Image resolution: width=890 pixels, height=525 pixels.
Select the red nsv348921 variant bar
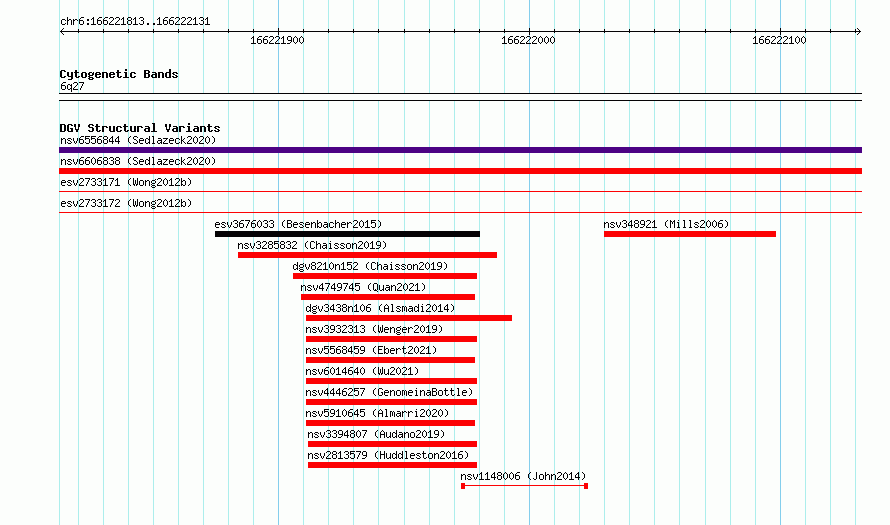pos(690,234)
